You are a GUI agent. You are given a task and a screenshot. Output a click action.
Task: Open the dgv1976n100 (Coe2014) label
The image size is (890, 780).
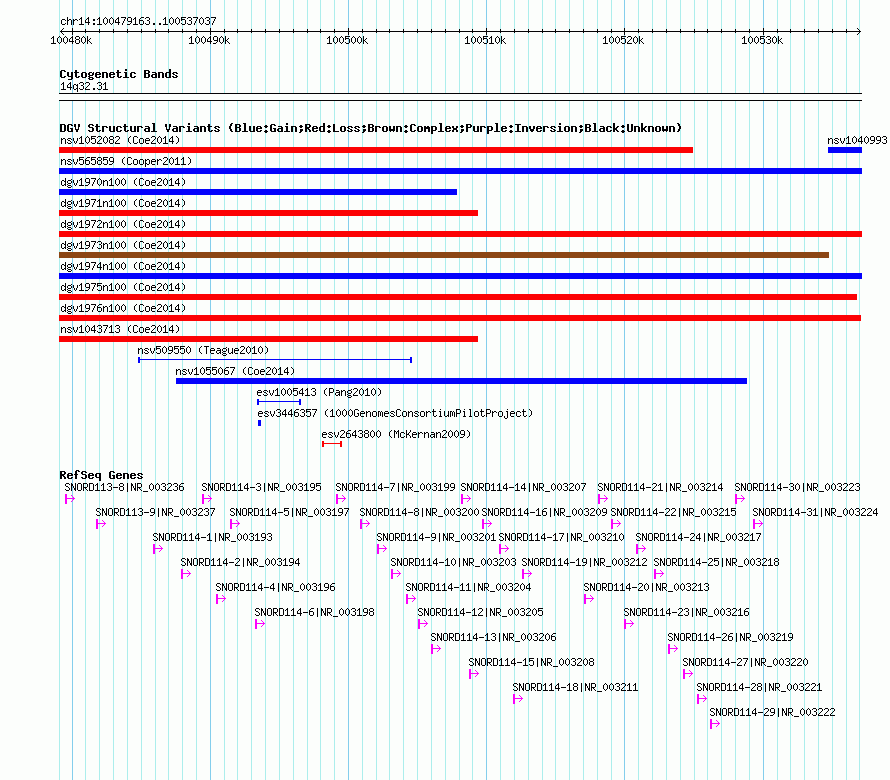(x=123, y=308)
